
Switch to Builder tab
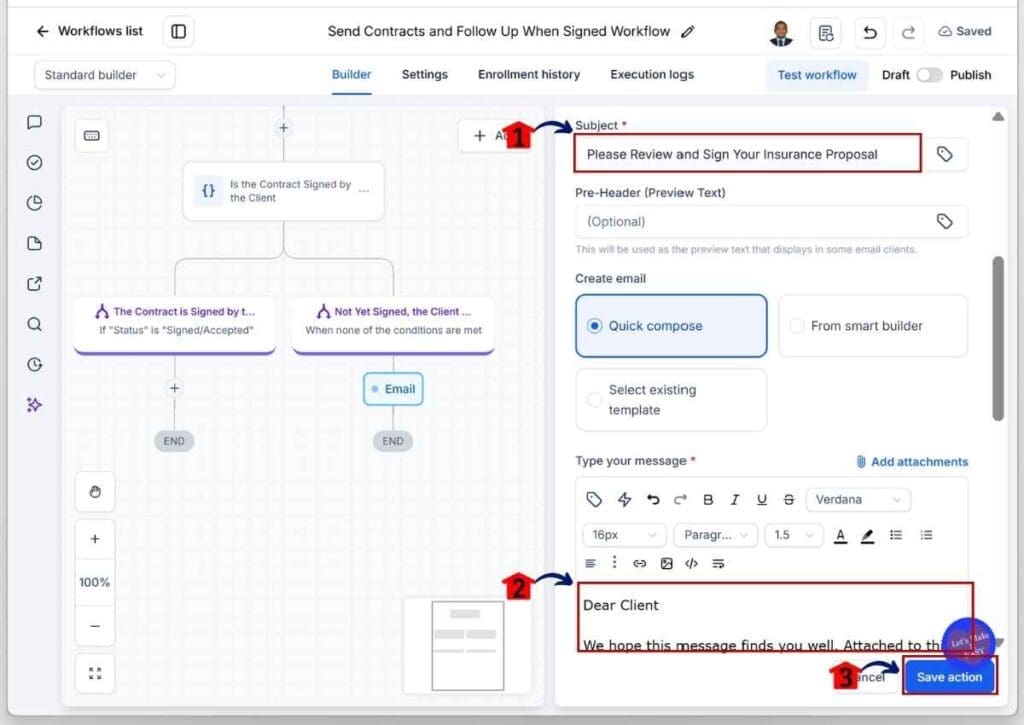pos(351,74)
